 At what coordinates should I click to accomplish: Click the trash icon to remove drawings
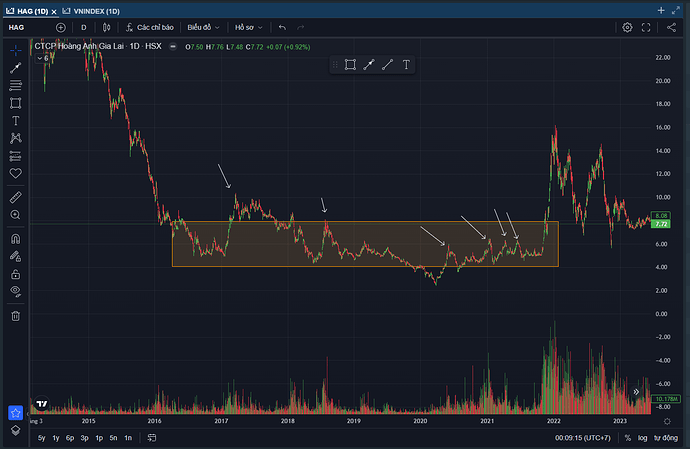(15, 316)
